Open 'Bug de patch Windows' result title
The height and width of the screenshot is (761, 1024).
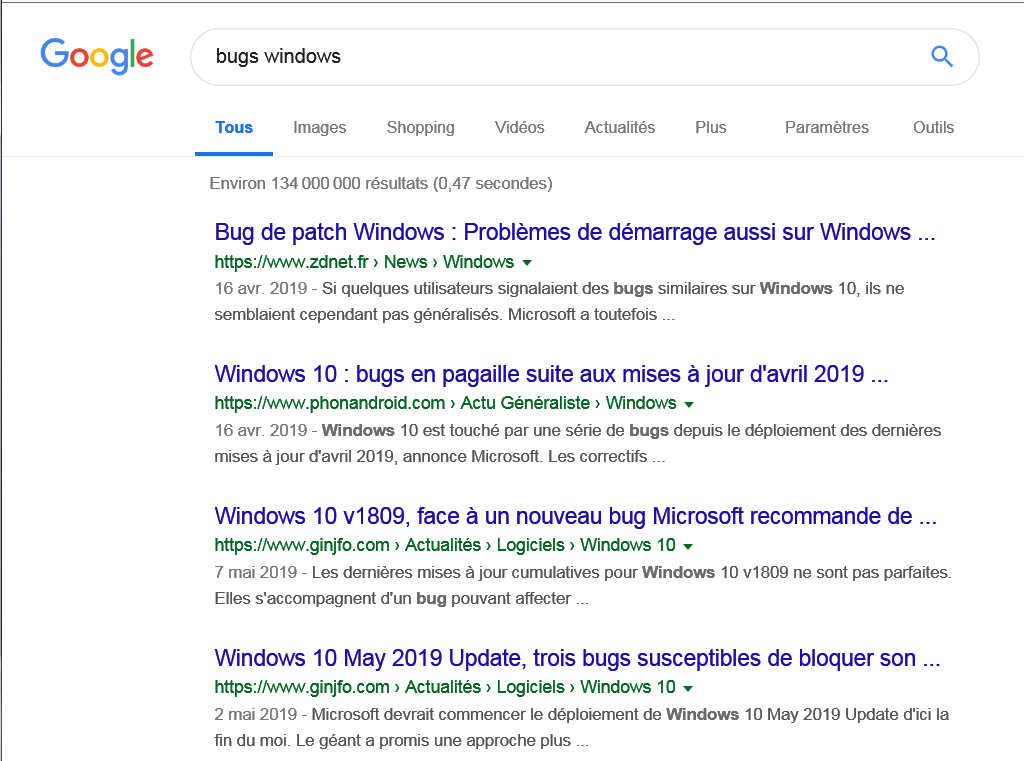click(x=575, y=232)
